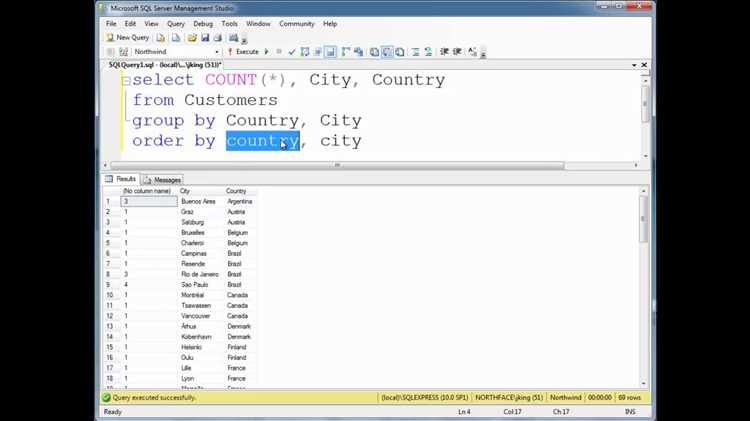Click the results pane vertical scrollbar thumb
This screenshot has width=750, height=421.
(643, 219)
